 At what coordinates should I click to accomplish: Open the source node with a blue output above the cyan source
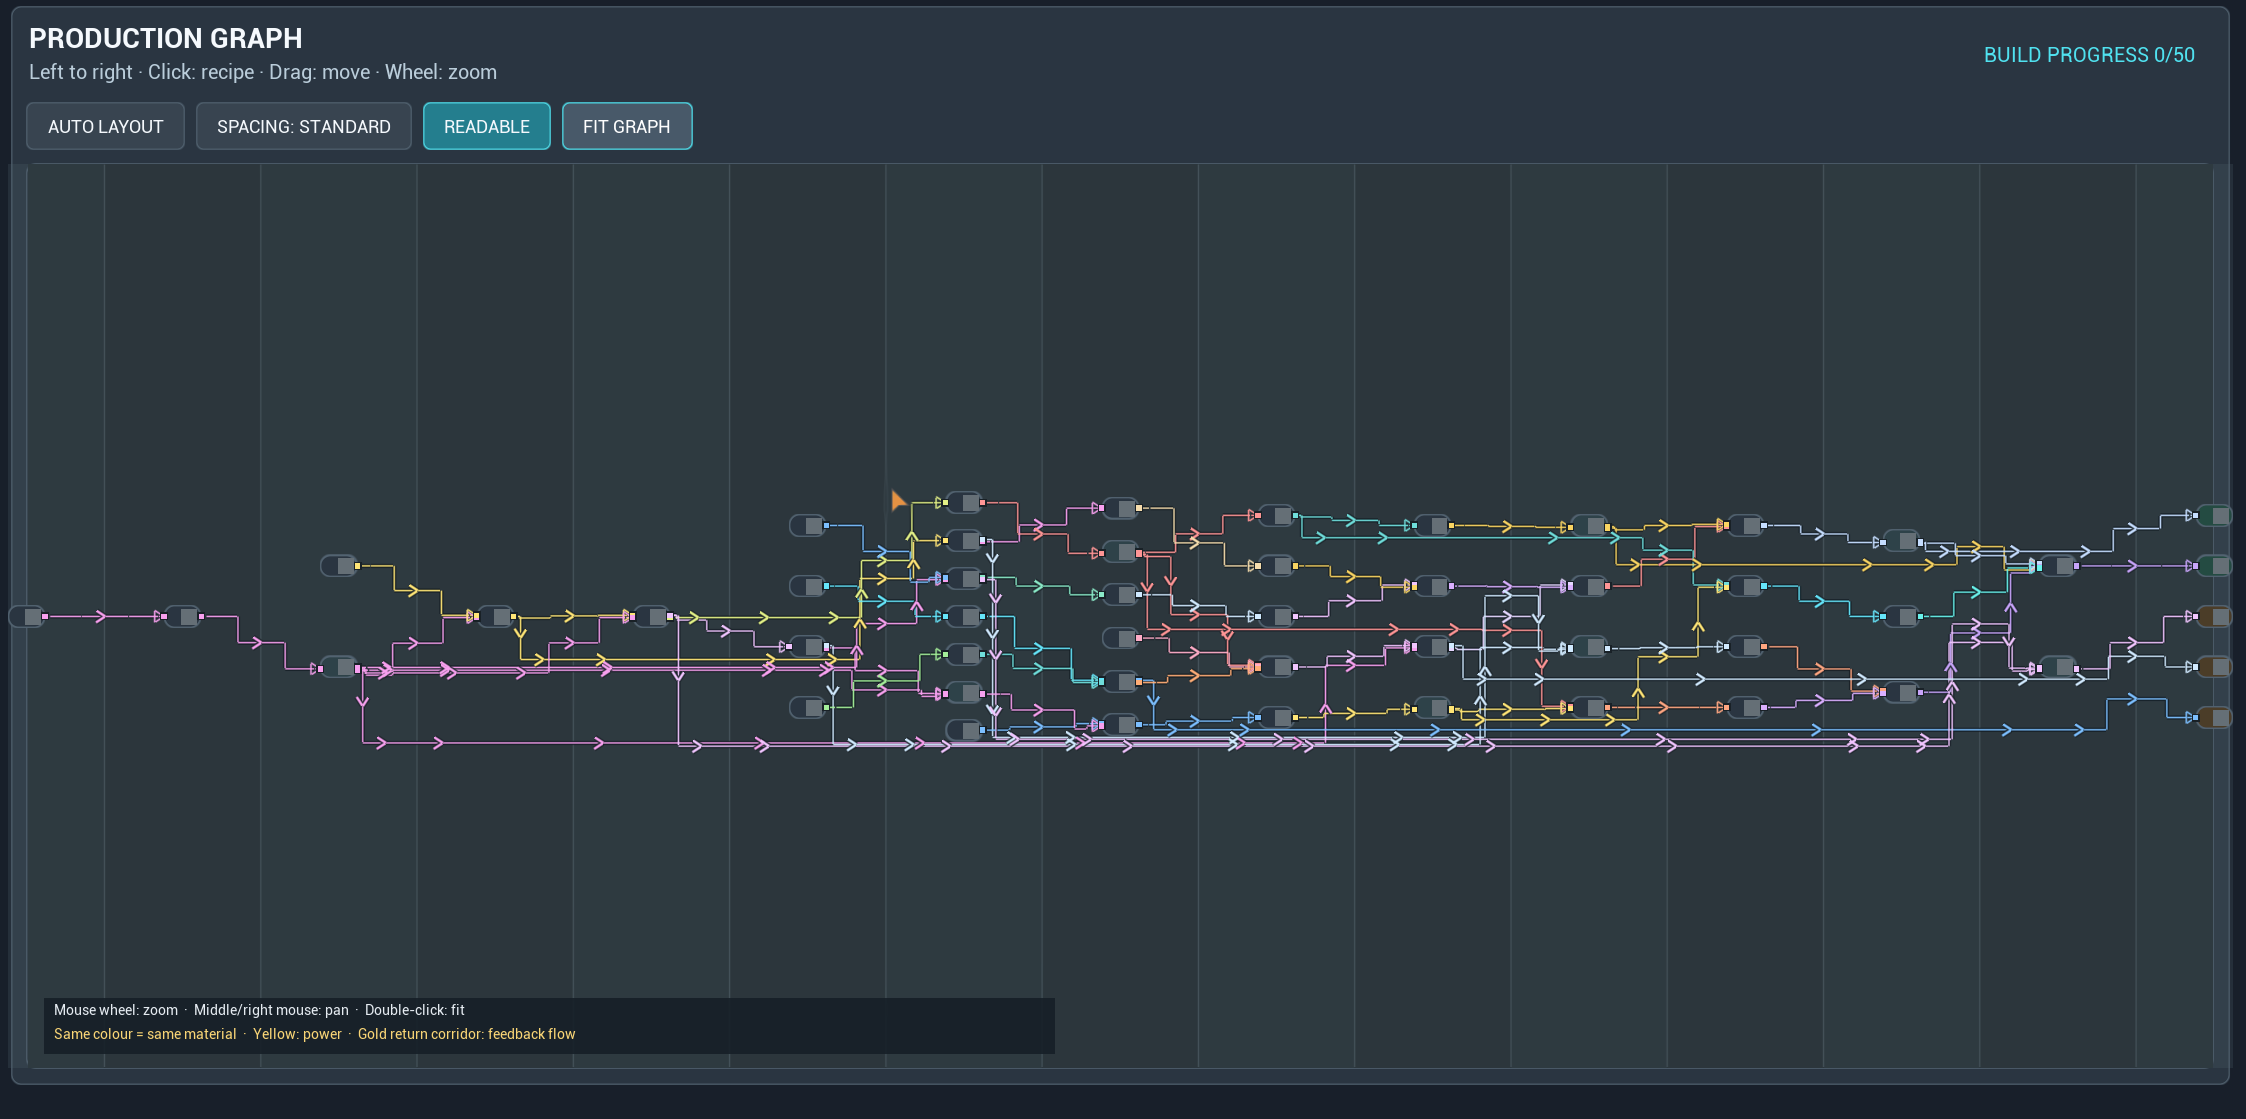pyautogui.click(x=808, y=525)
